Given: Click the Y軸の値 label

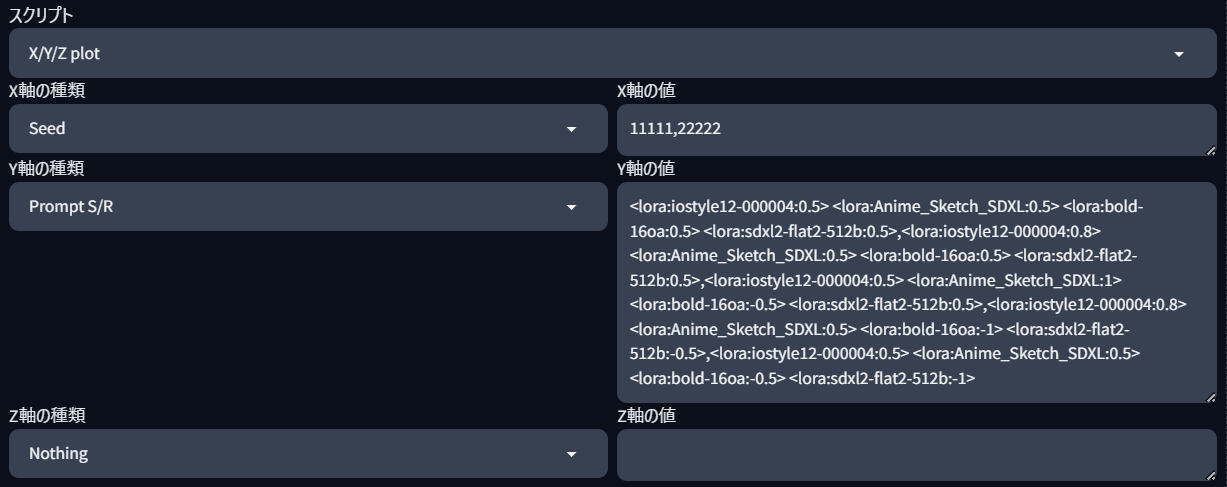Looking at the screenshot, I should pyautogui.click(x=646, y=168).
